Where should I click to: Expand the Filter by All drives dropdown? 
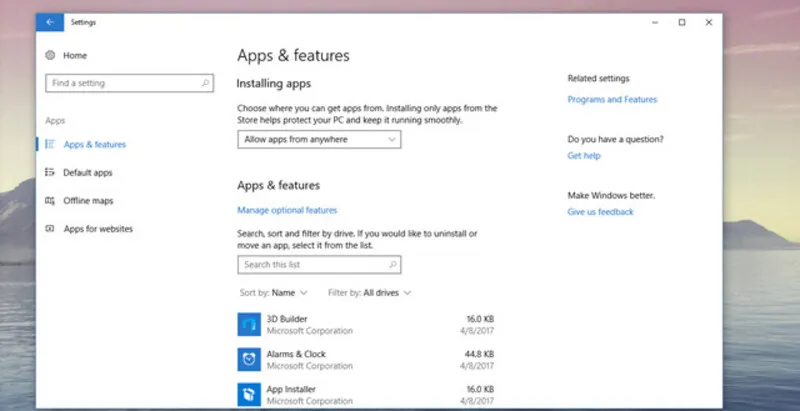(x=370, y=293)
